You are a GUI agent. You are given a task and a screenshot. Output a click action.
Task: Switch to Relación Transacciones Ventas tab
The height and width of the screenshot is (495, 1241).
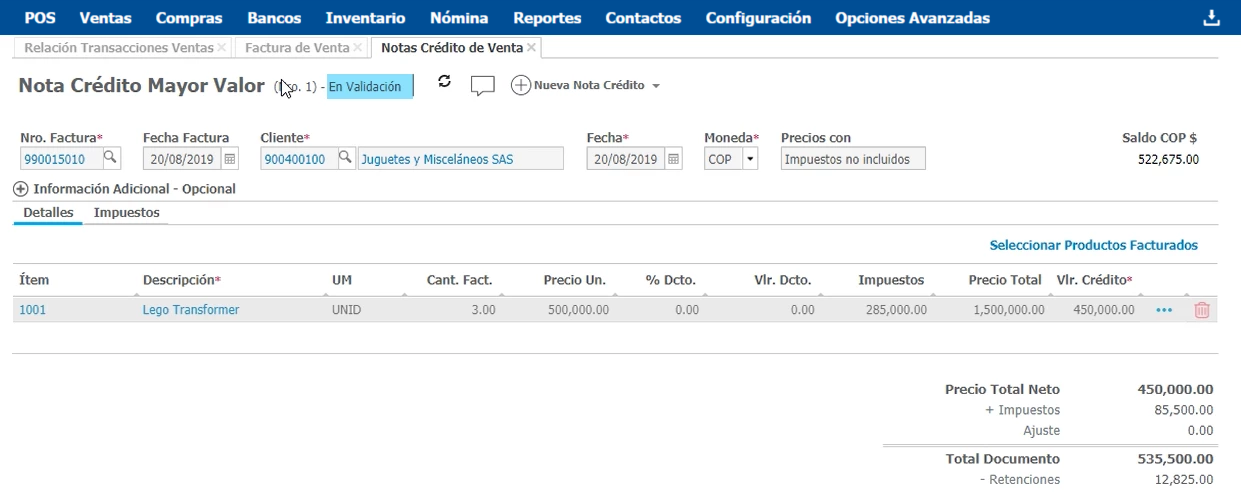tap(118, 48)
